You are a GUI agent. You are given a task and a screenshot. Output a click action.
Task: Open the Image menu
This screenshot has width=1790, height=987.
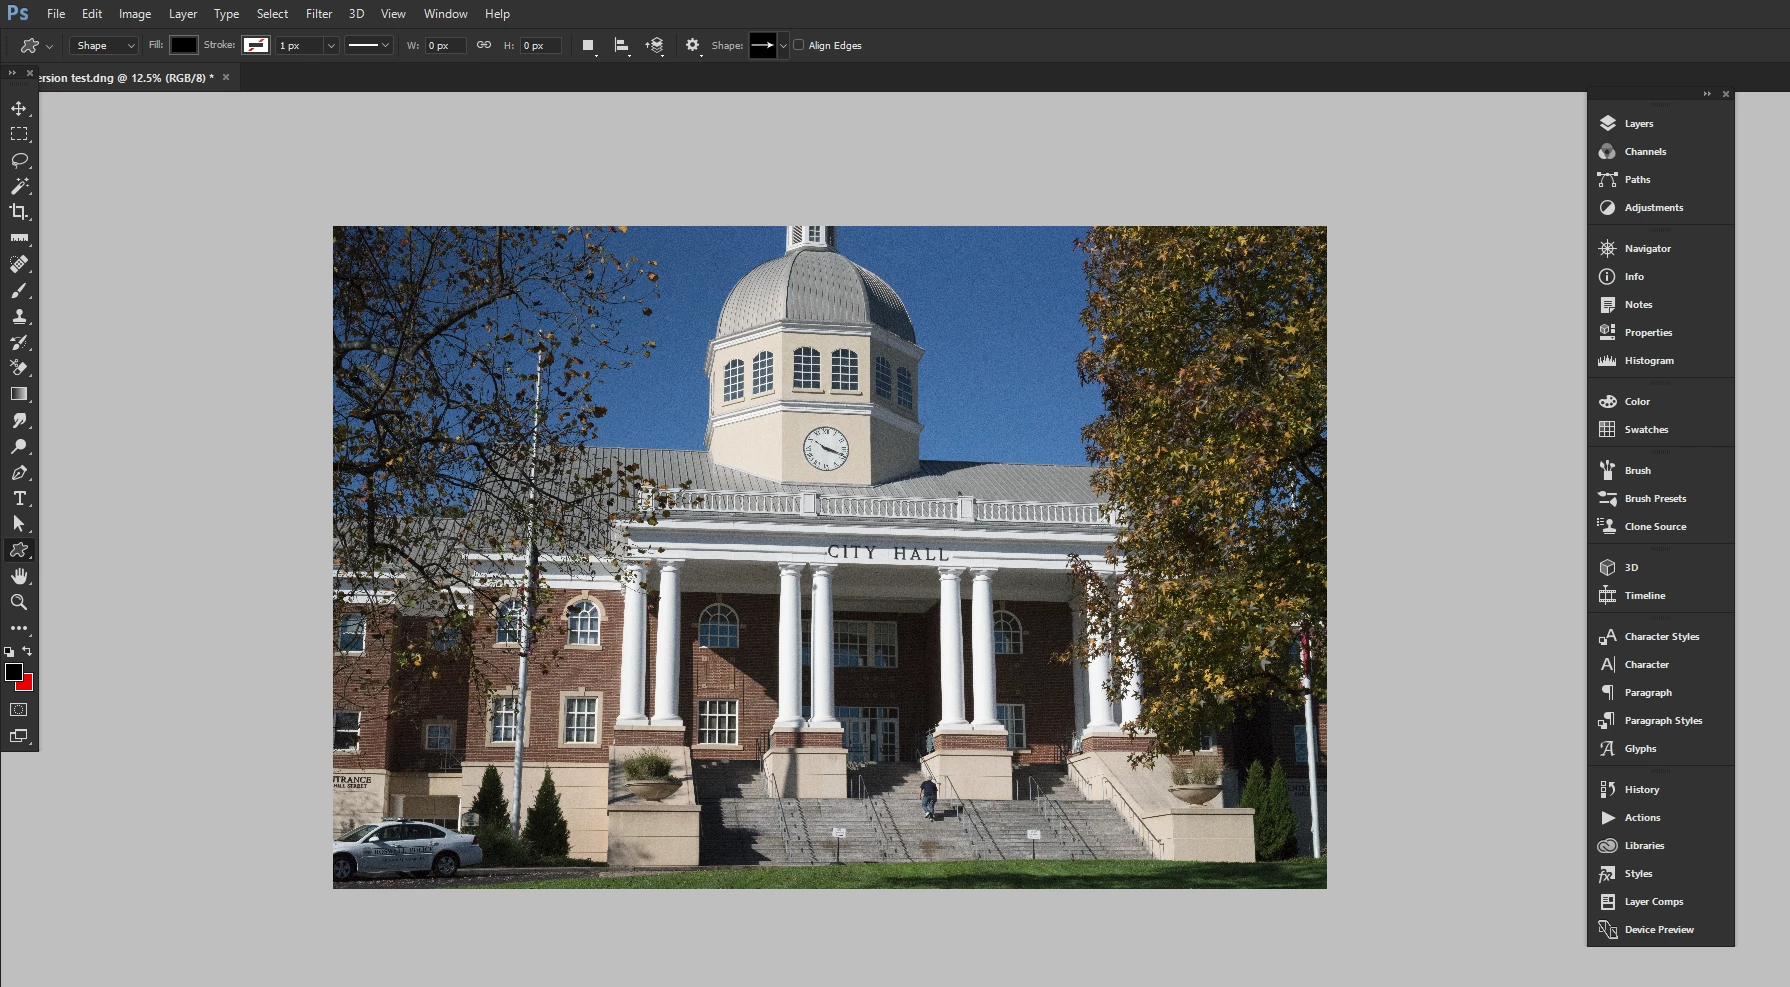(135, 14)
